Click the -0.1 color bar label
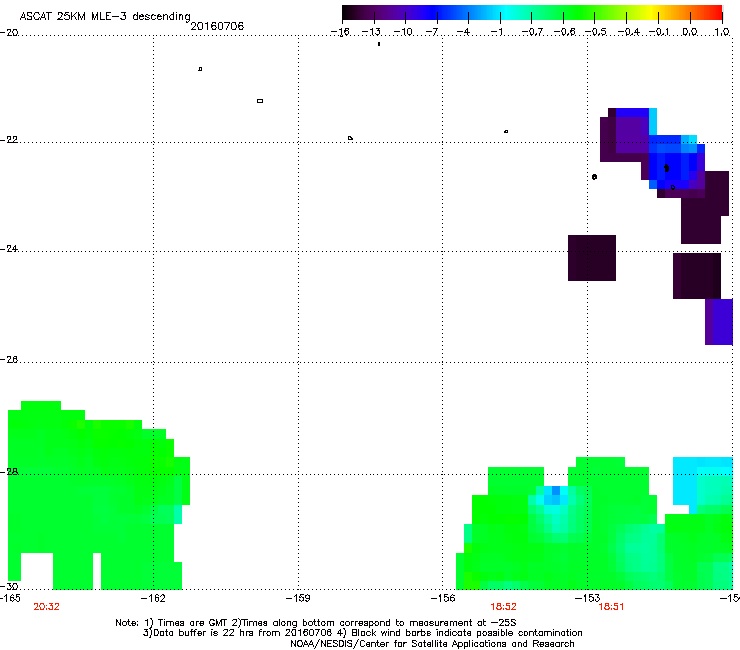This screenshot has width=740, height=650. (x=659, y=32)
